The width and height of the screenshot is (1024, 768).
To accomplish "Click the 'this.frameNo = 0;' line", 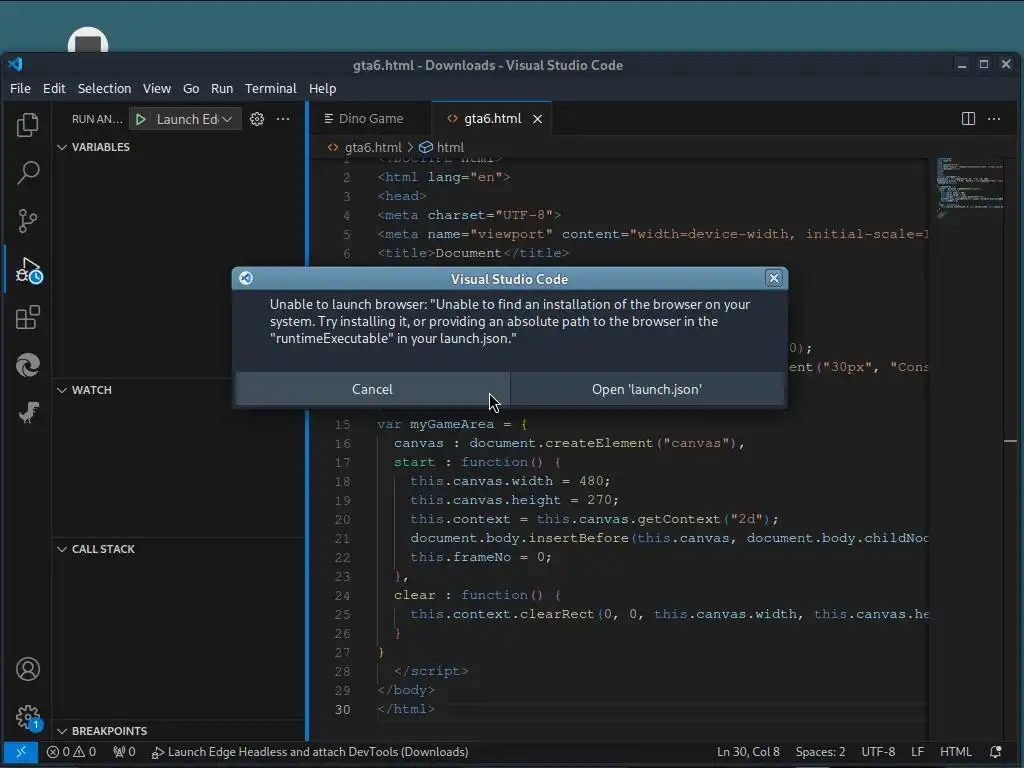I will 481,557.
